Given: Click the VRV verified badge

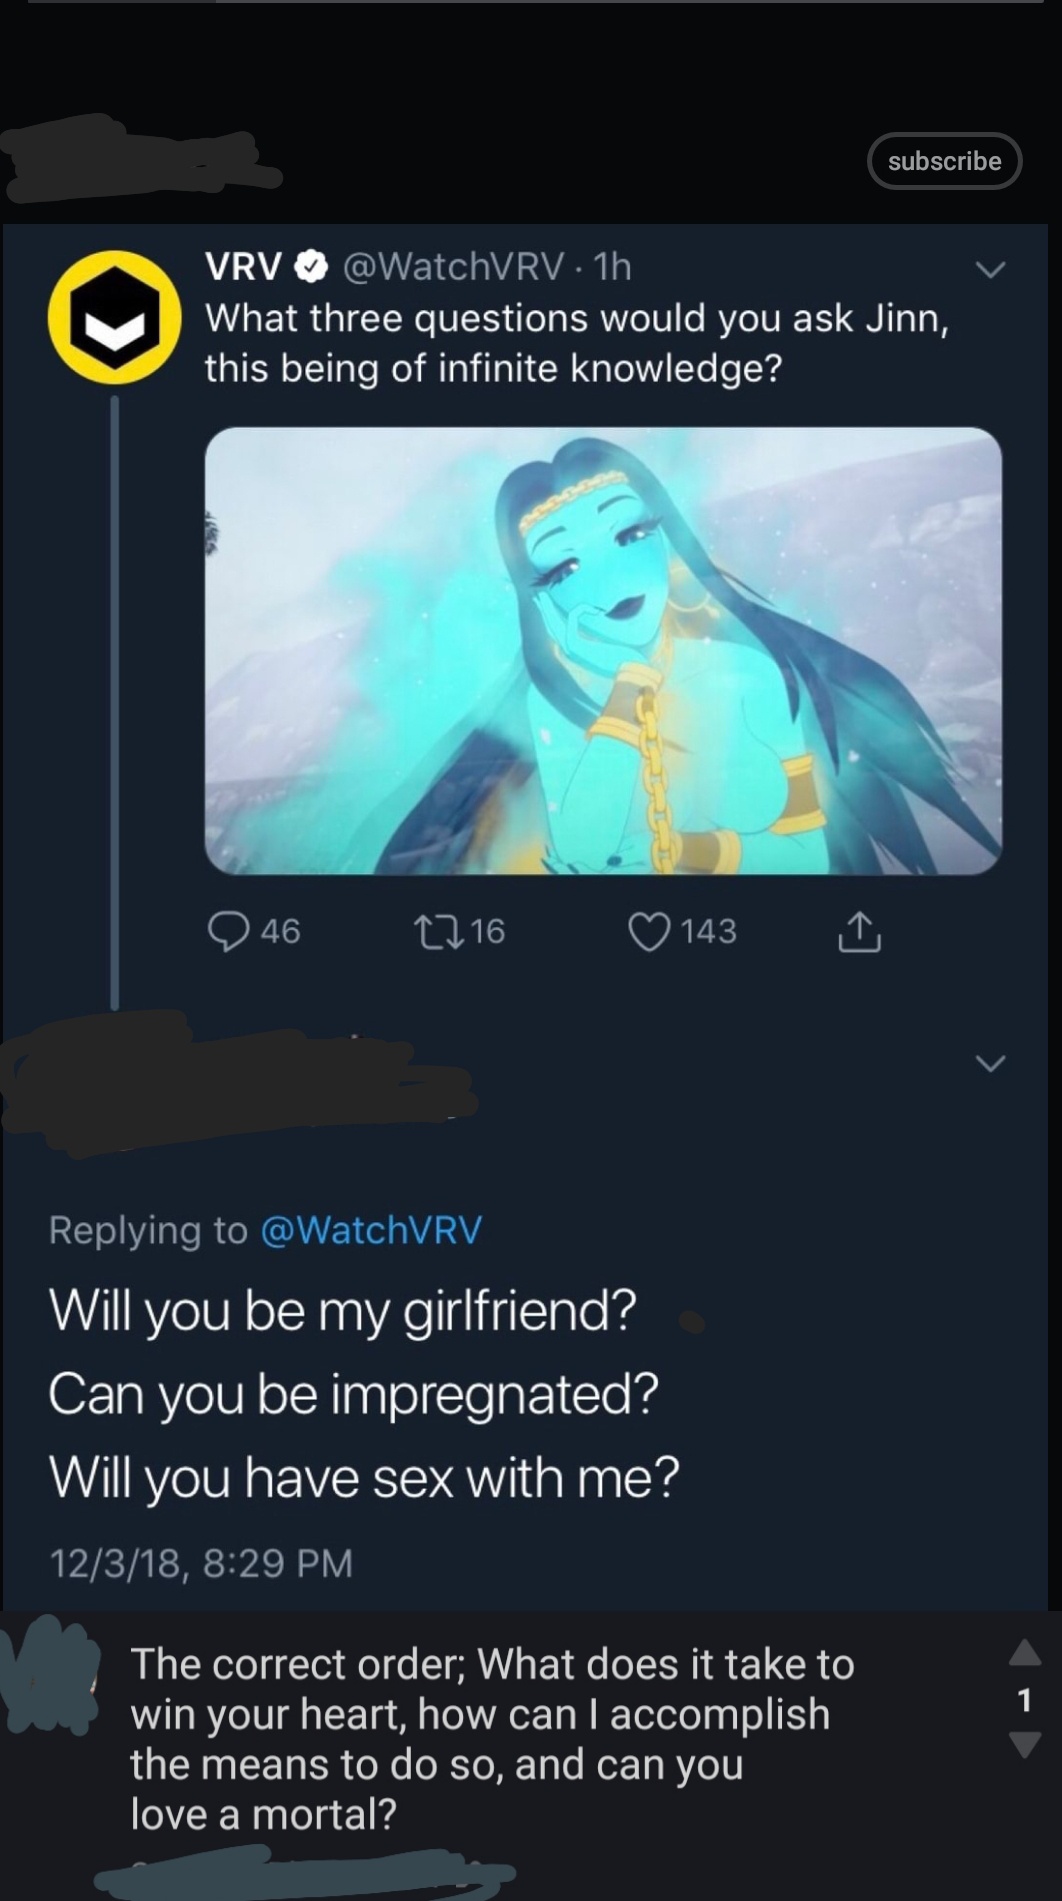Looking at the screenshot, I should click(x=312, y=266).
